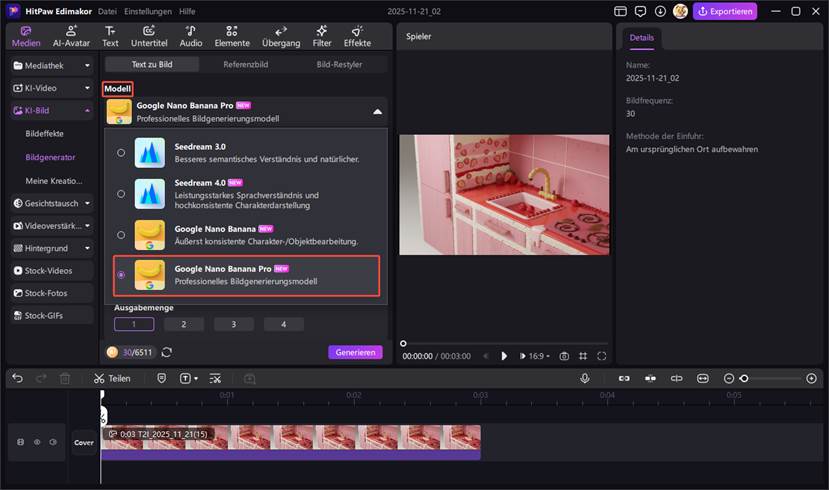
Task: Refresh the credits counter icon
Action: 167,352
